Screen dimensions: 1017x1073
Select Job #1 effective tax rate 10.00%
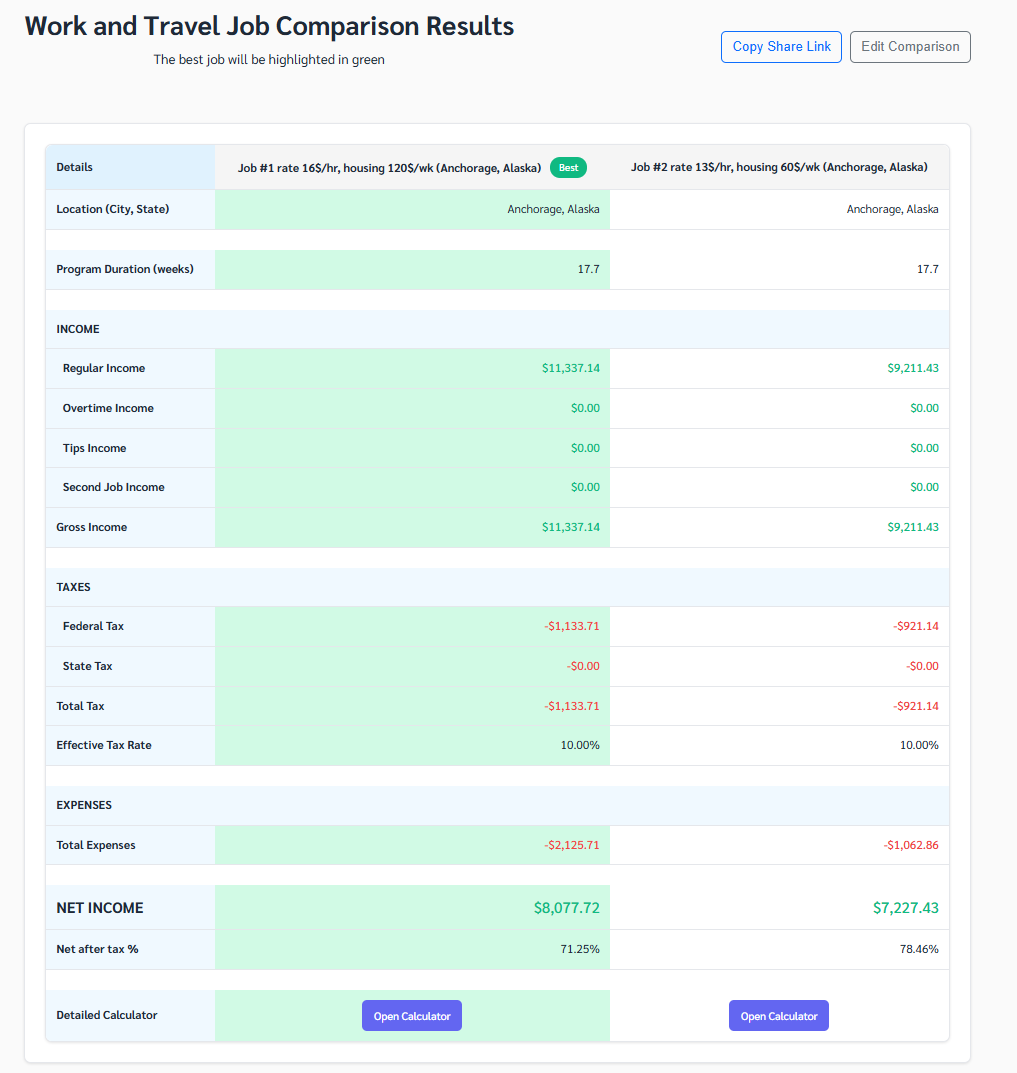580,745
